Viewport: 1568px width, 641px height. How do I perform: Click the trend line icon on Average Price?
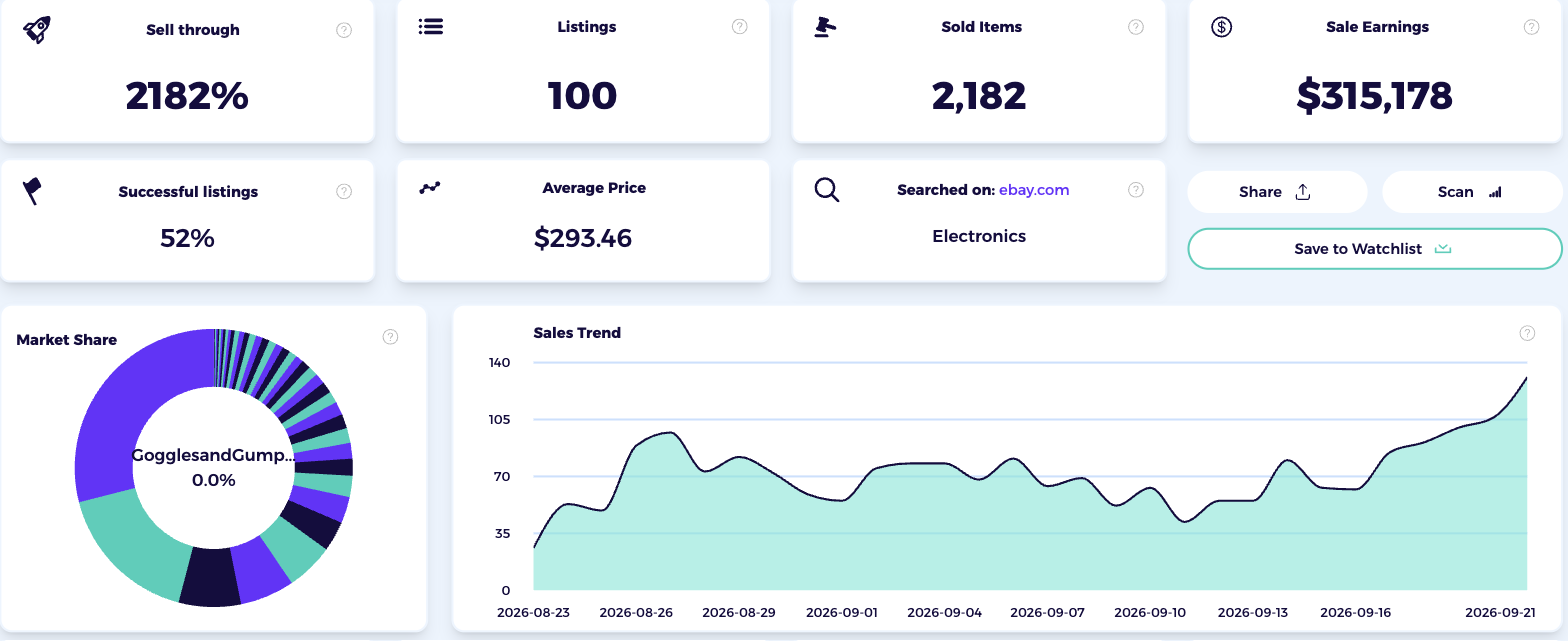pyautogui.click(x=430, y=187)
